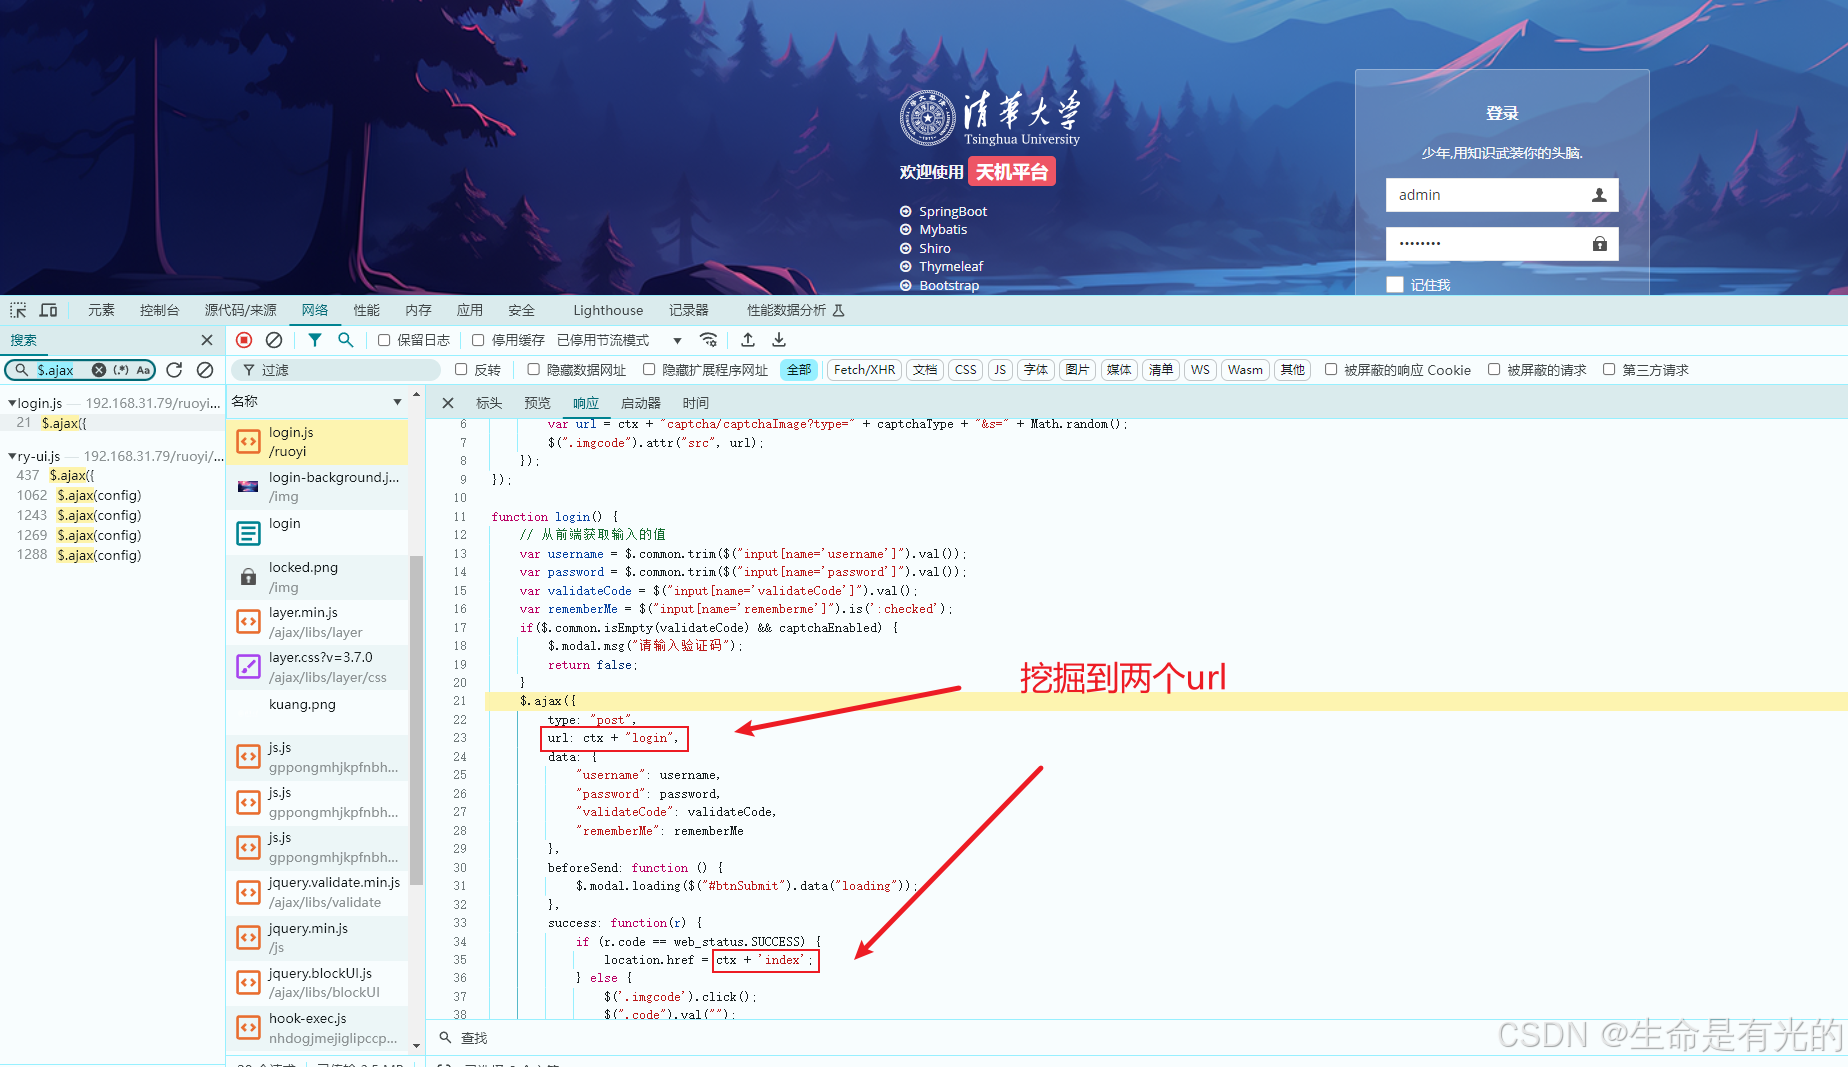The image size is (1848, 1067).
Task: Click the import HAR upload icon
Action: pos(748,340)
